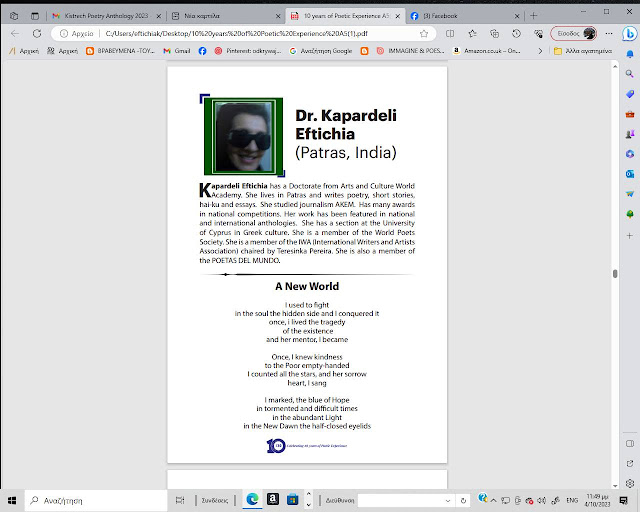Click scrollbar down arrow of PDF
The height and width of the screenshot is (512, 640).
click(615, 486)
